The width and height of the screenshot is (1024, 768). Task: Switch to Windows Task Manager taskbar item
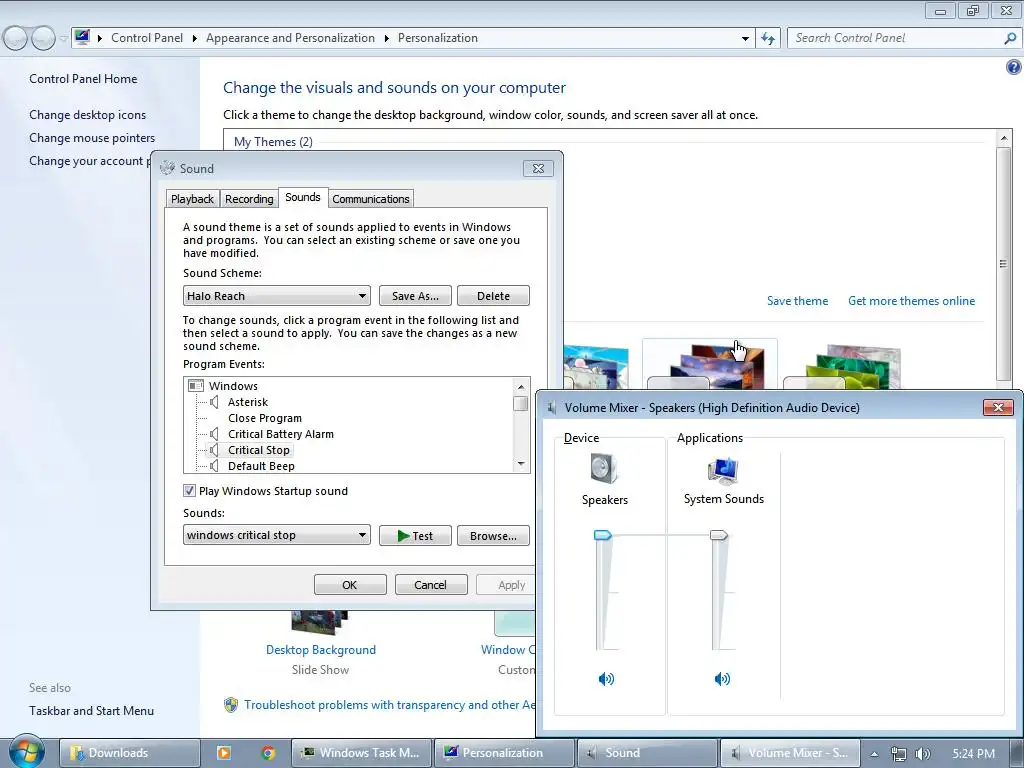point(361,753)
